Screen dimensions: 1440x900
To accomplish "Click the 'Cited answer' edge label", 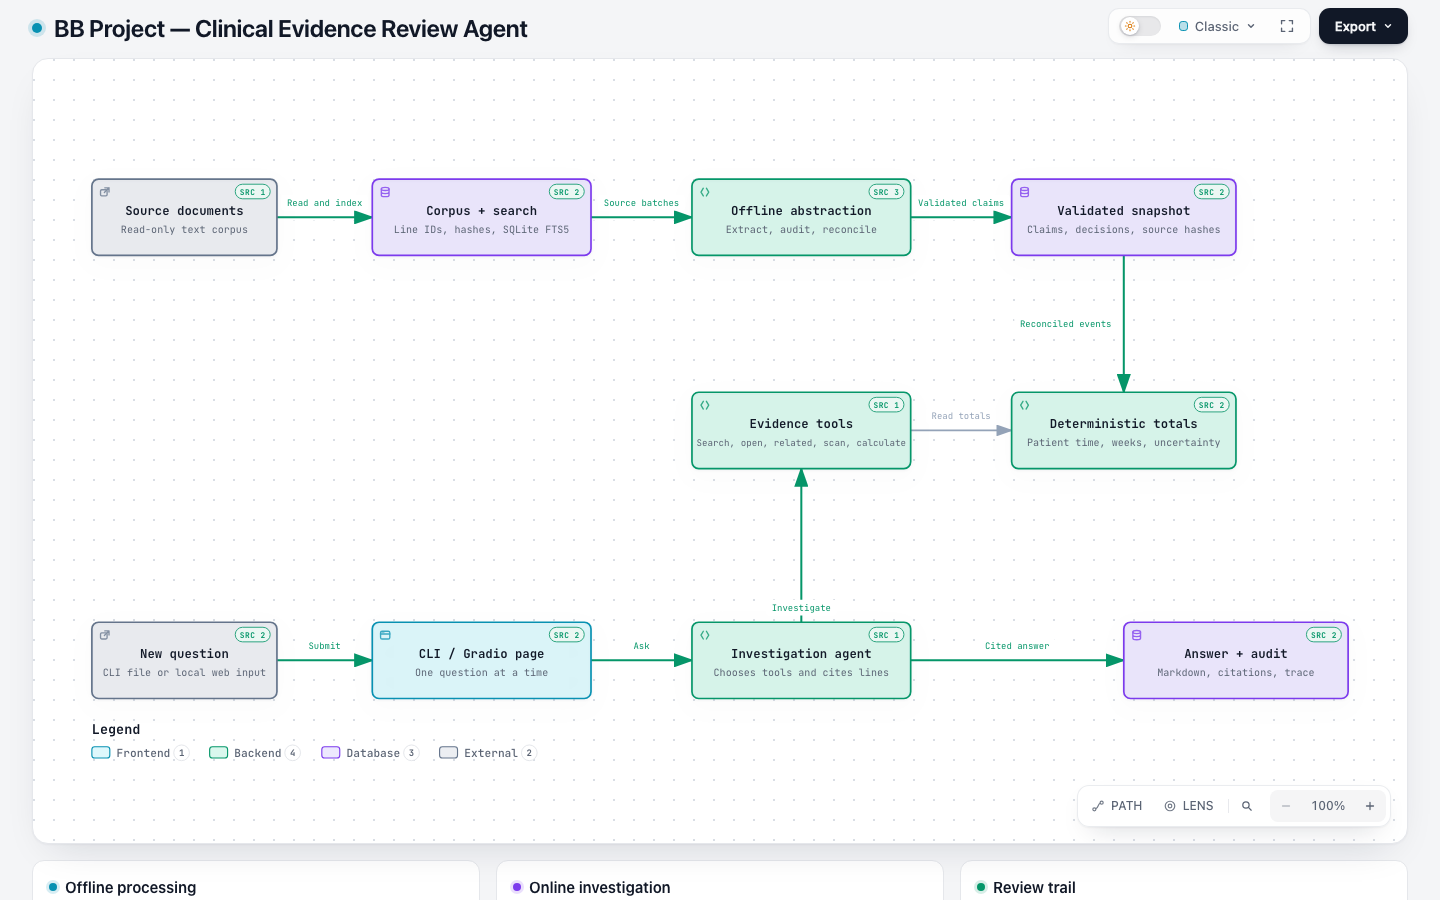I will (x=1017, y=646).
